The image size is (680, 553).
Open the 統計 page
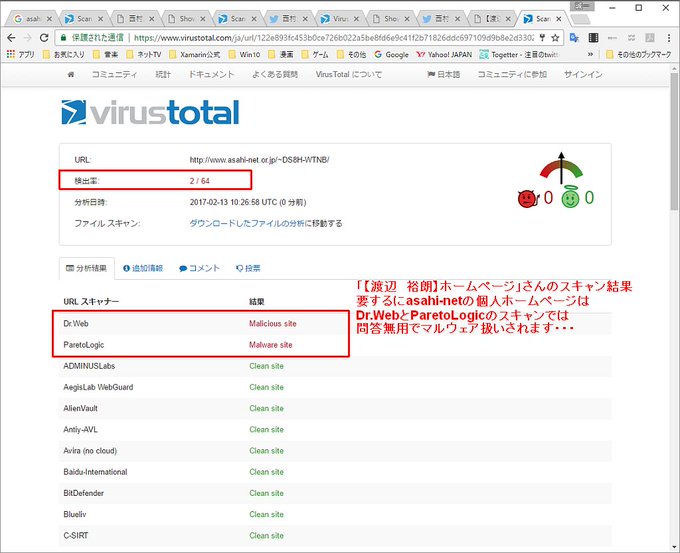(x=163, y=75)
